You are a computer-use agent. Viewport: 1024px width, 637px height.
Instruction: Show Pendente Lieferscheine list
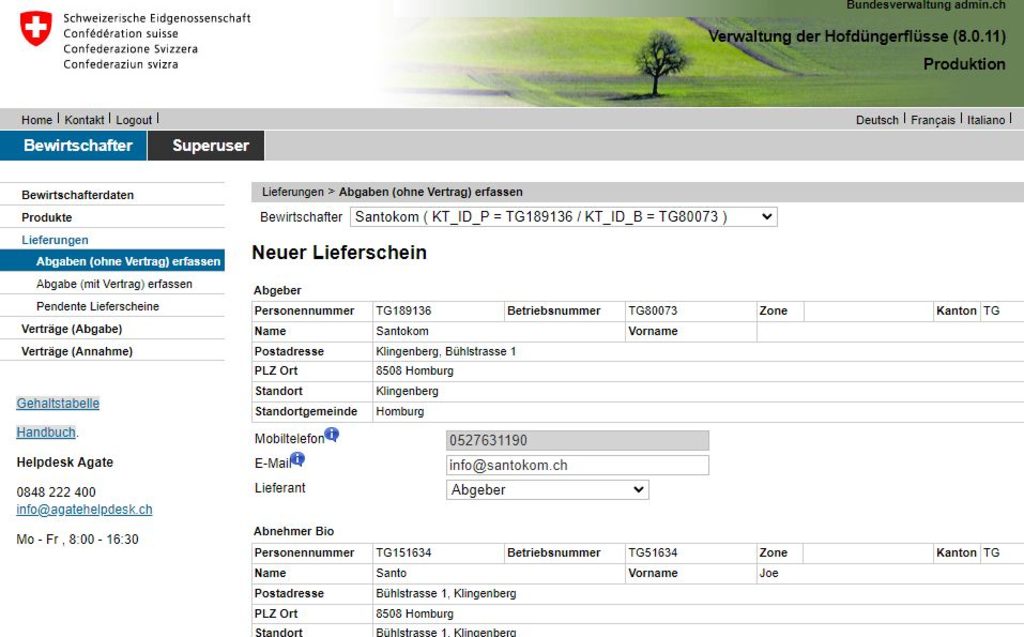(x=98, y=306)
